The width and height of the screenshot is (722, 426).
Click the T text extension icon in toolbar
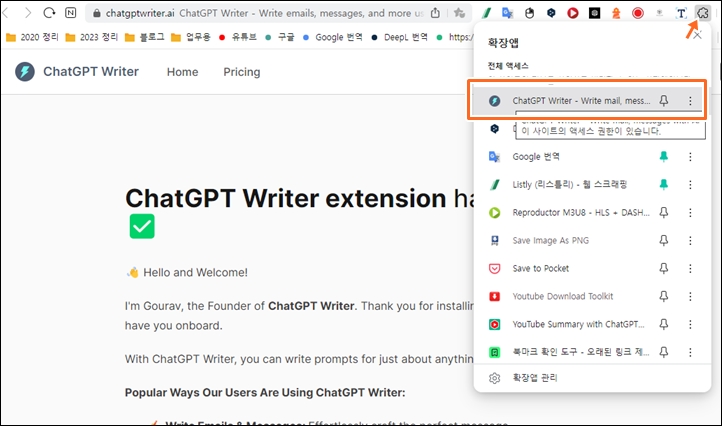click(681, 13)
